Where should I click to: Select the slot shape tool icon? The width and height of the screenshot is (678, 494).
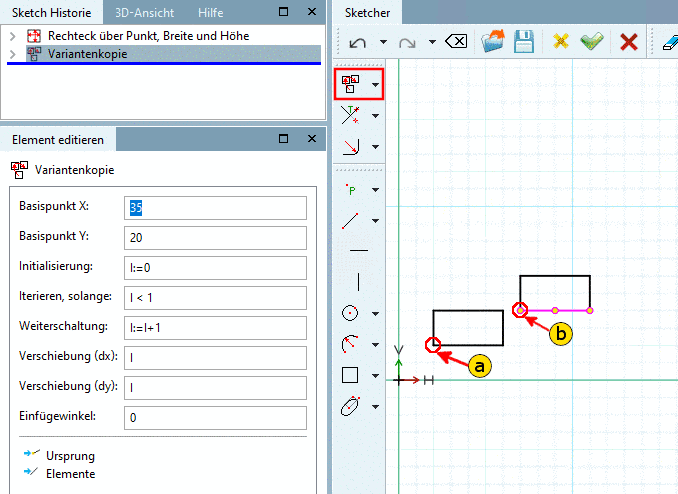pos(350,406)
